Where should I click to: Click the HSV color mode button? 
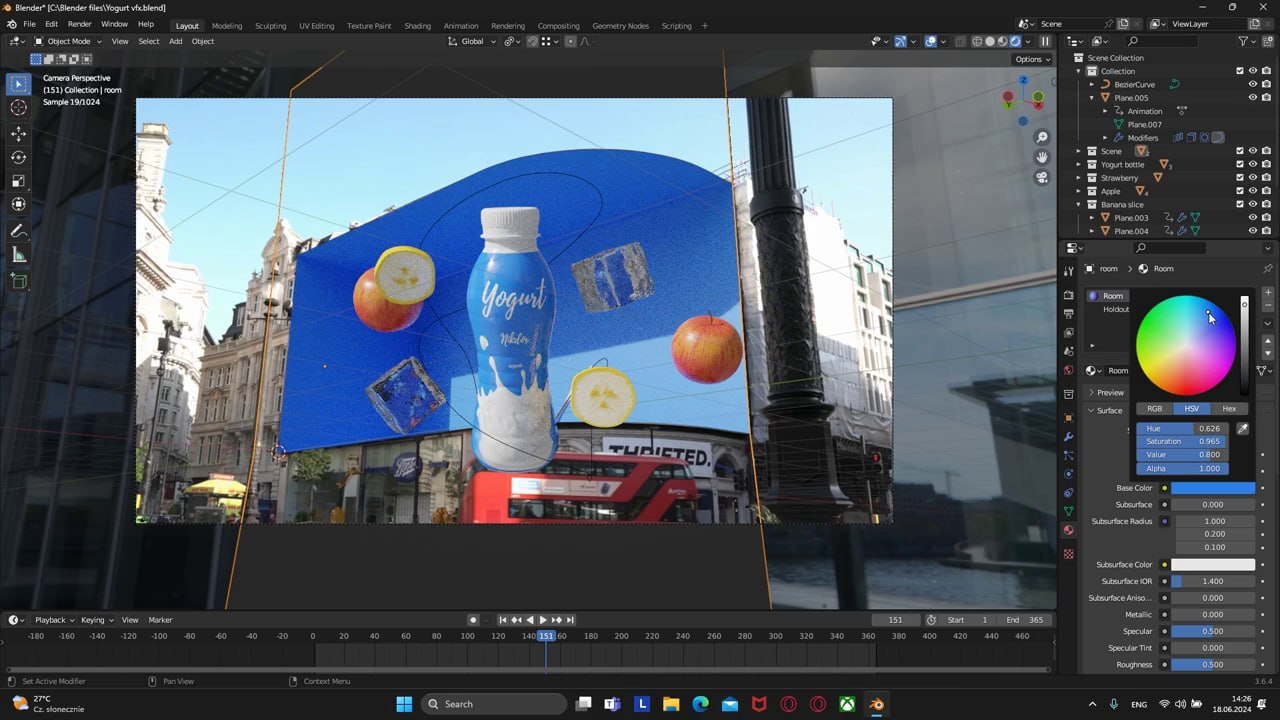(x=1192, y=409)
